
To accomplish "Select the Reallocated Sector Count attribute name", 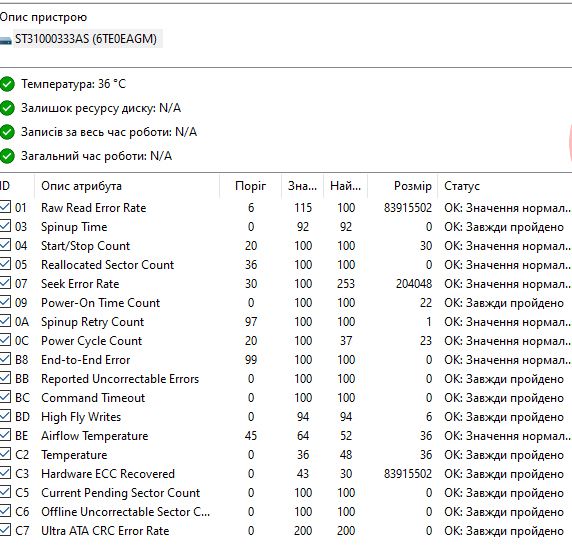I will 108,265.
